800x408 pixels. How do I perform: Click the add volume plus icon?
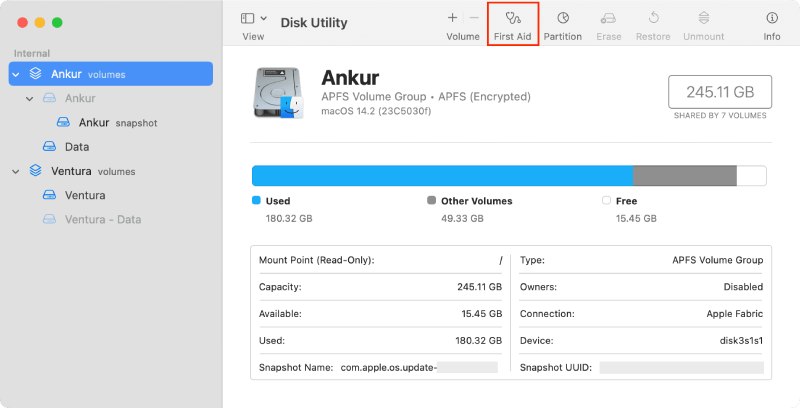[x=452, y=18]
